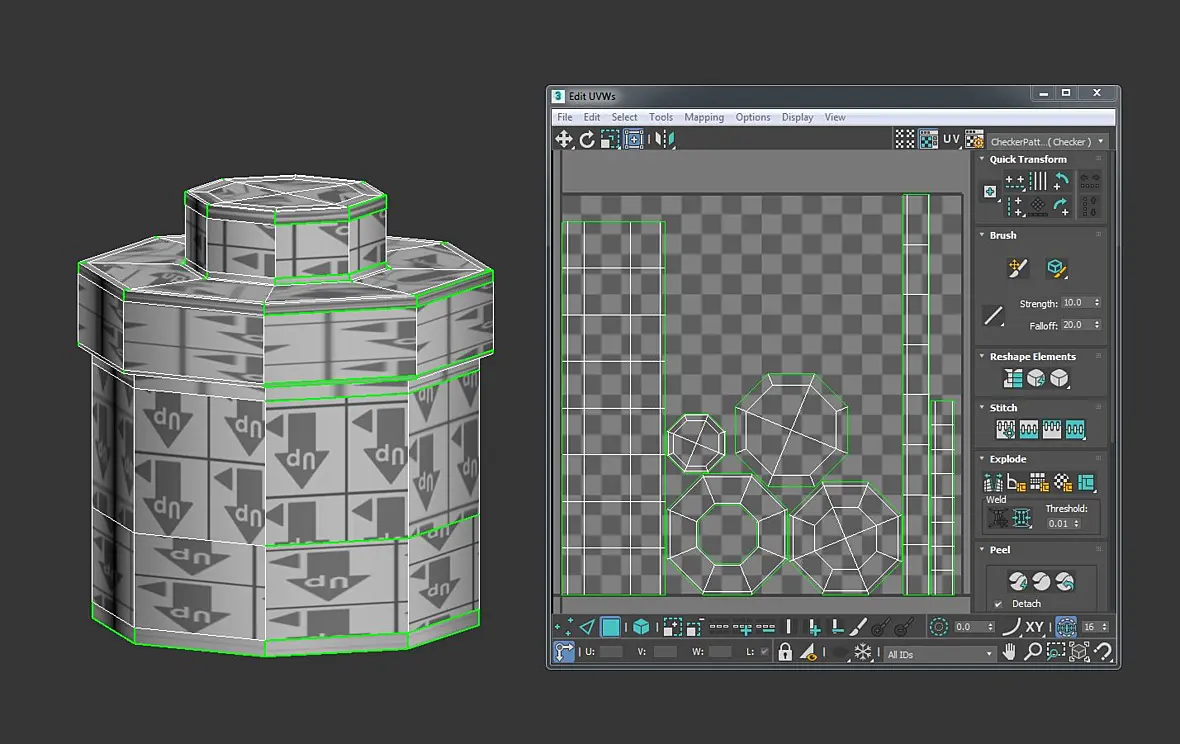Open the Options menu

753,117
